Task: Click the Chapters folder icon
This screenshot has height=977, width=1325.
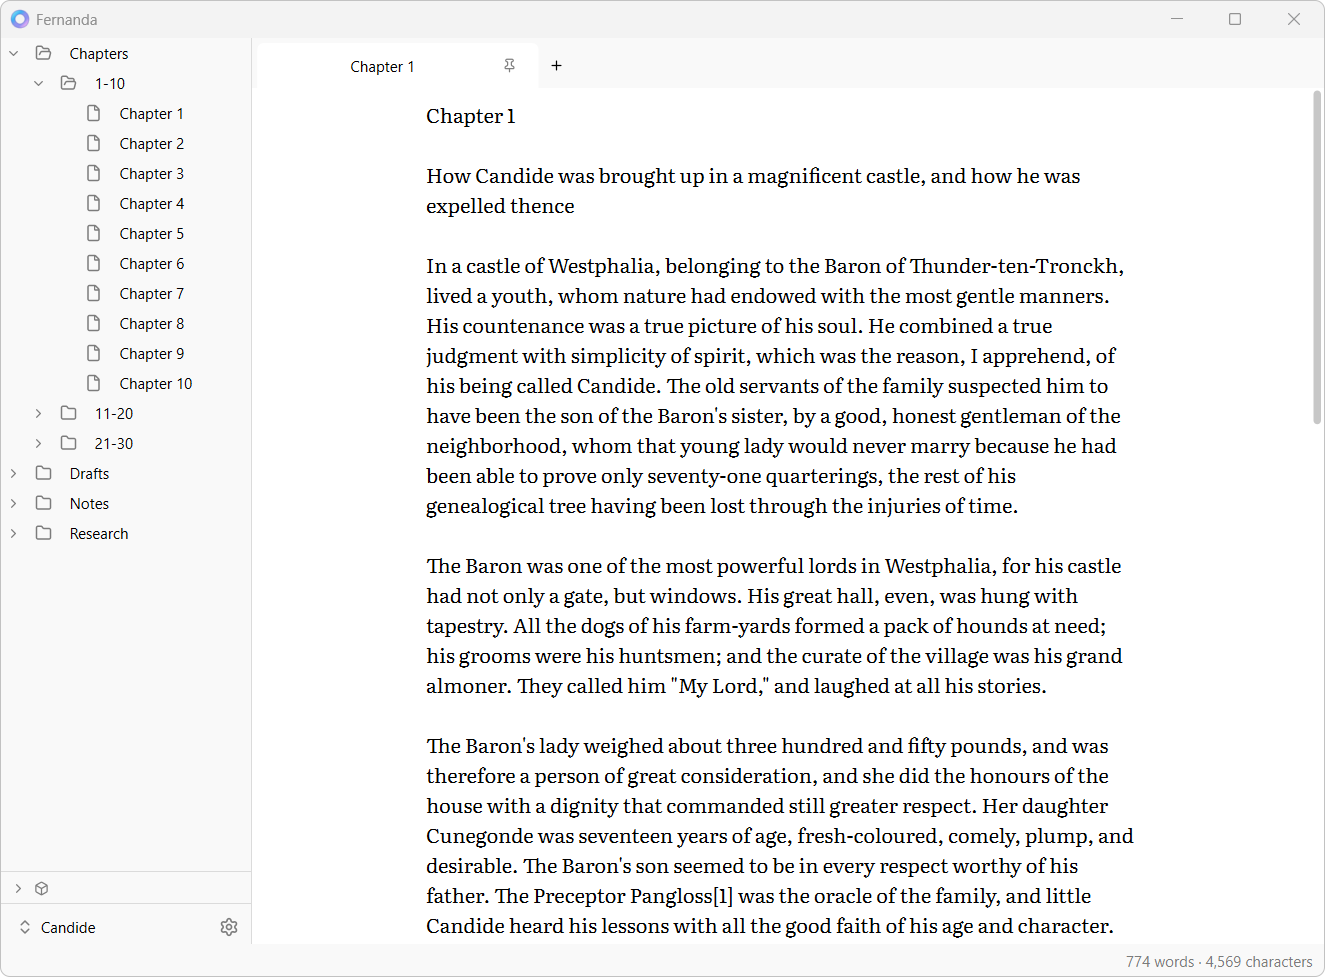Action: pos(44,53)
